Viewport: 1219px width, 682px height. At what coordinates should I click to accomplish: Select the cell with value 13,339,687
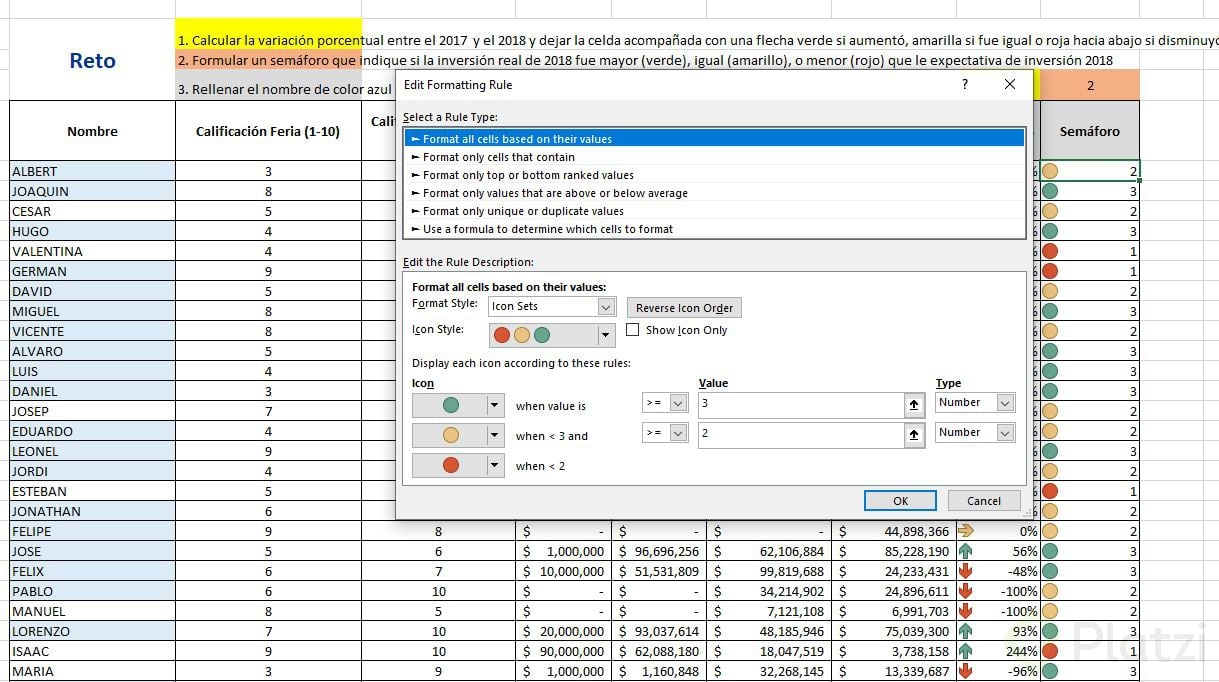(893, 671)
